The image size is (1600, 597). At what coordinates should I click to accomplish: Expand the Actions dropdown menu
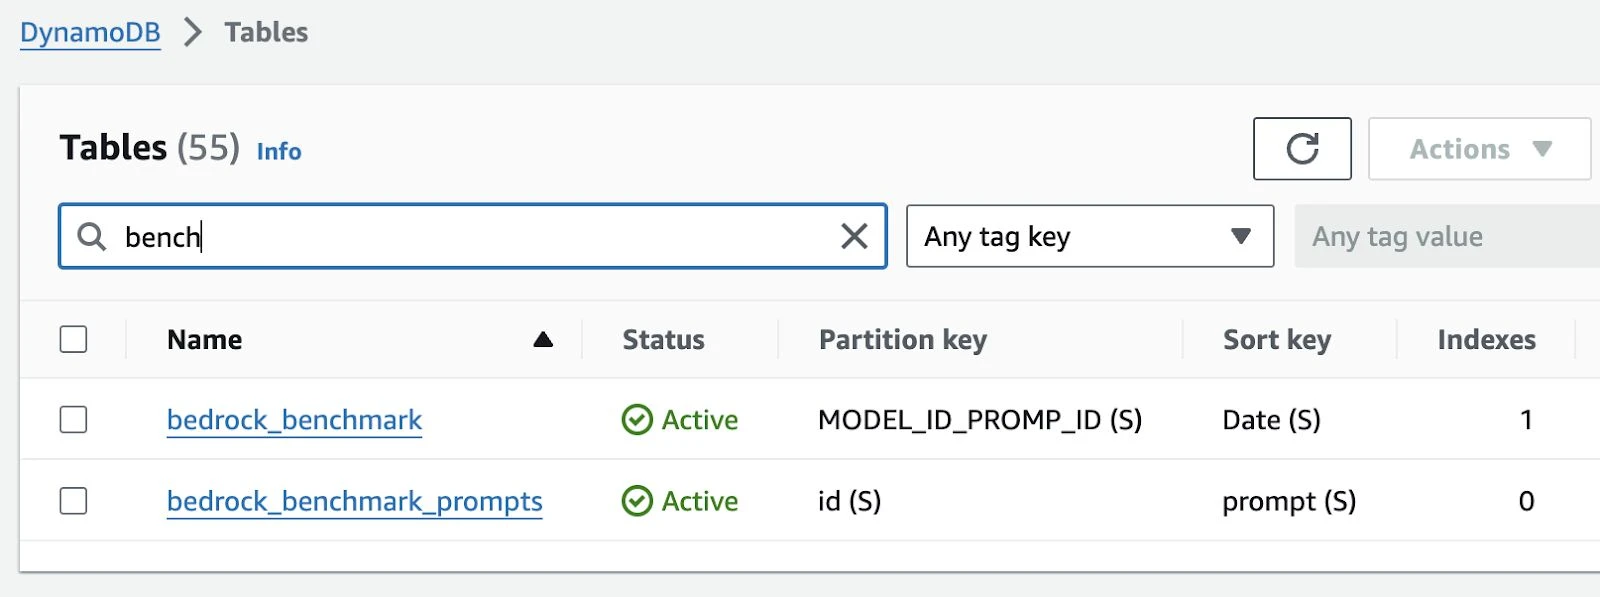1479,149
